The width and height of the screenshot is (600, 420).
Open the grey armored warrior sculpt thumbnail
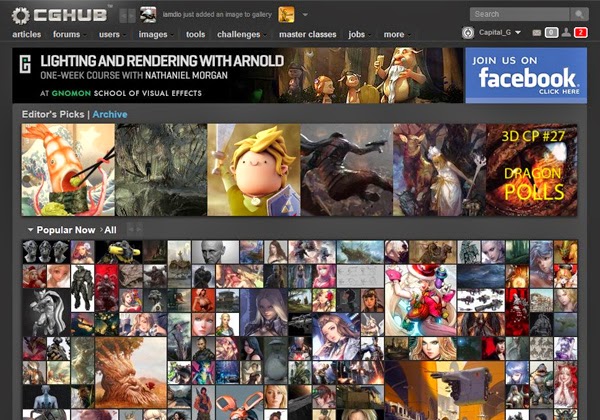(x=46, y=313)
